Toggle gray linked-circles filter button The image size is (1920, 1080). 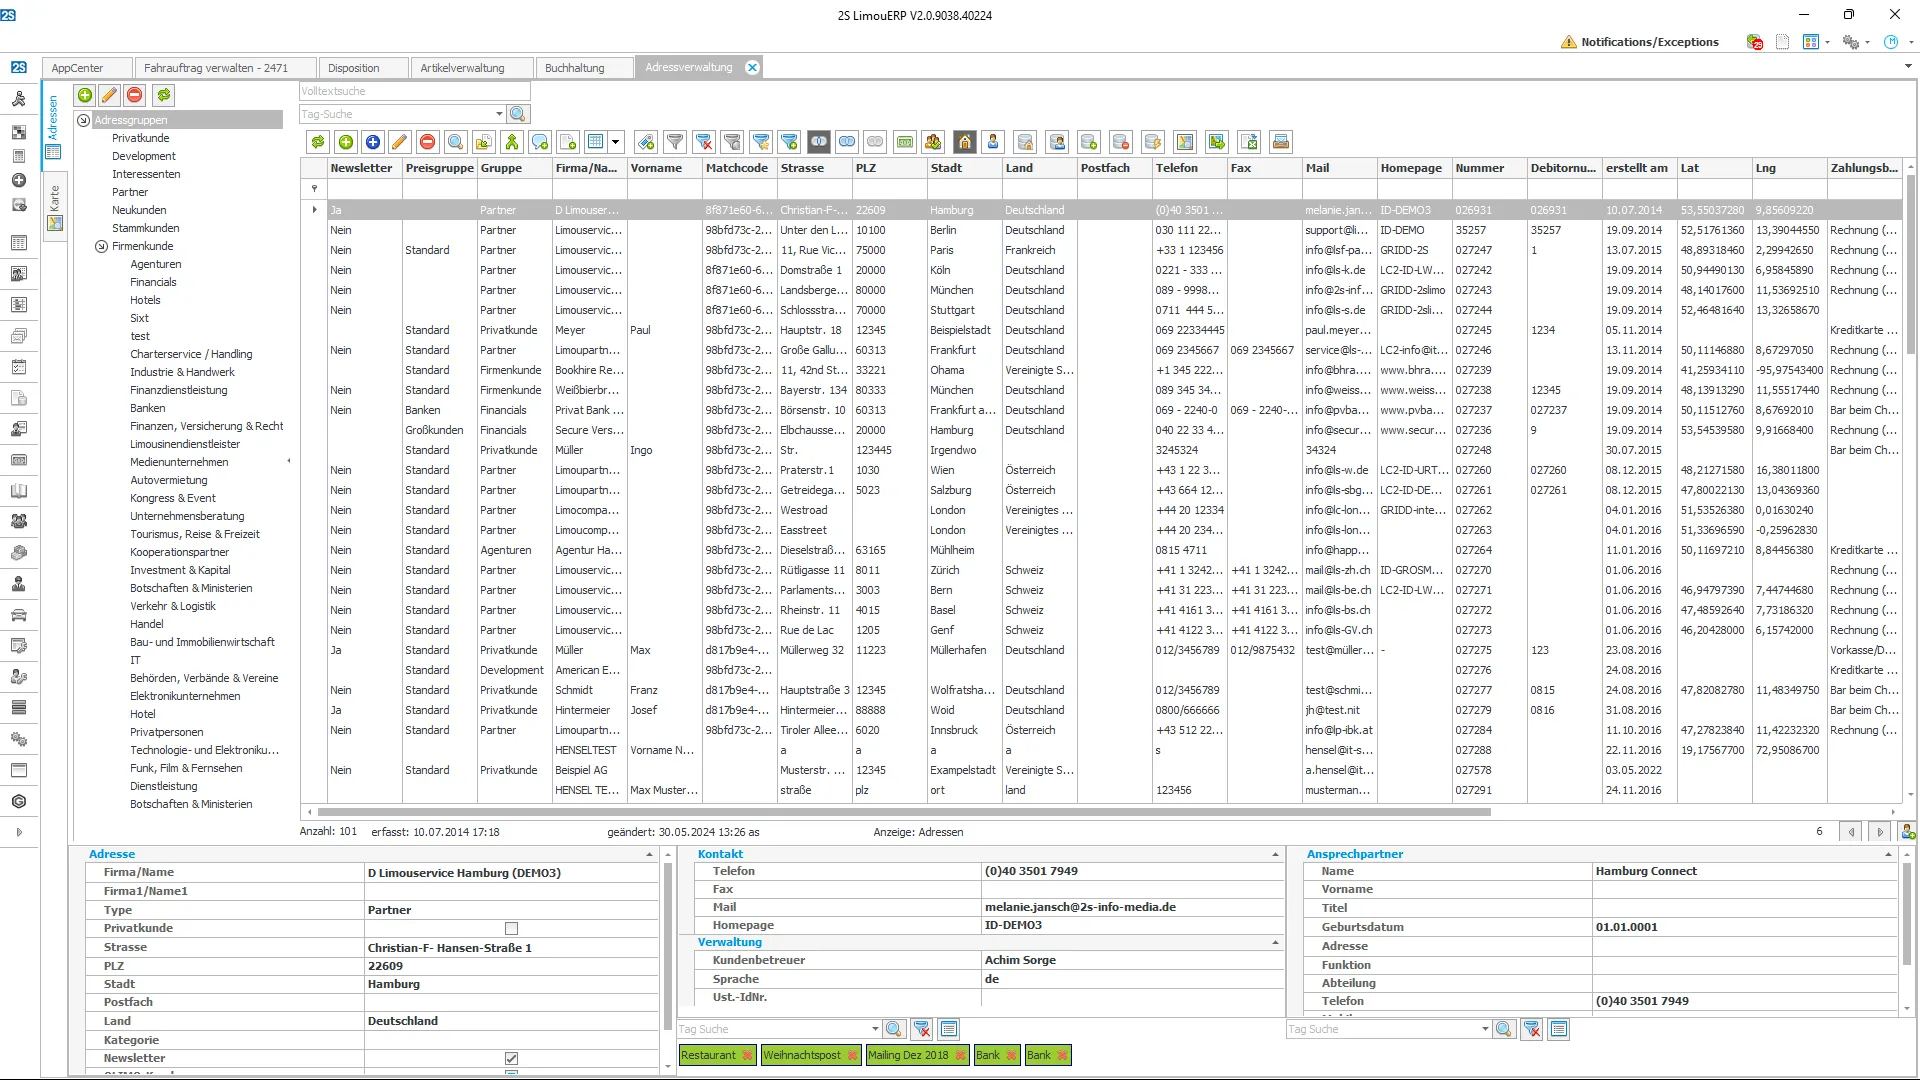875,142
